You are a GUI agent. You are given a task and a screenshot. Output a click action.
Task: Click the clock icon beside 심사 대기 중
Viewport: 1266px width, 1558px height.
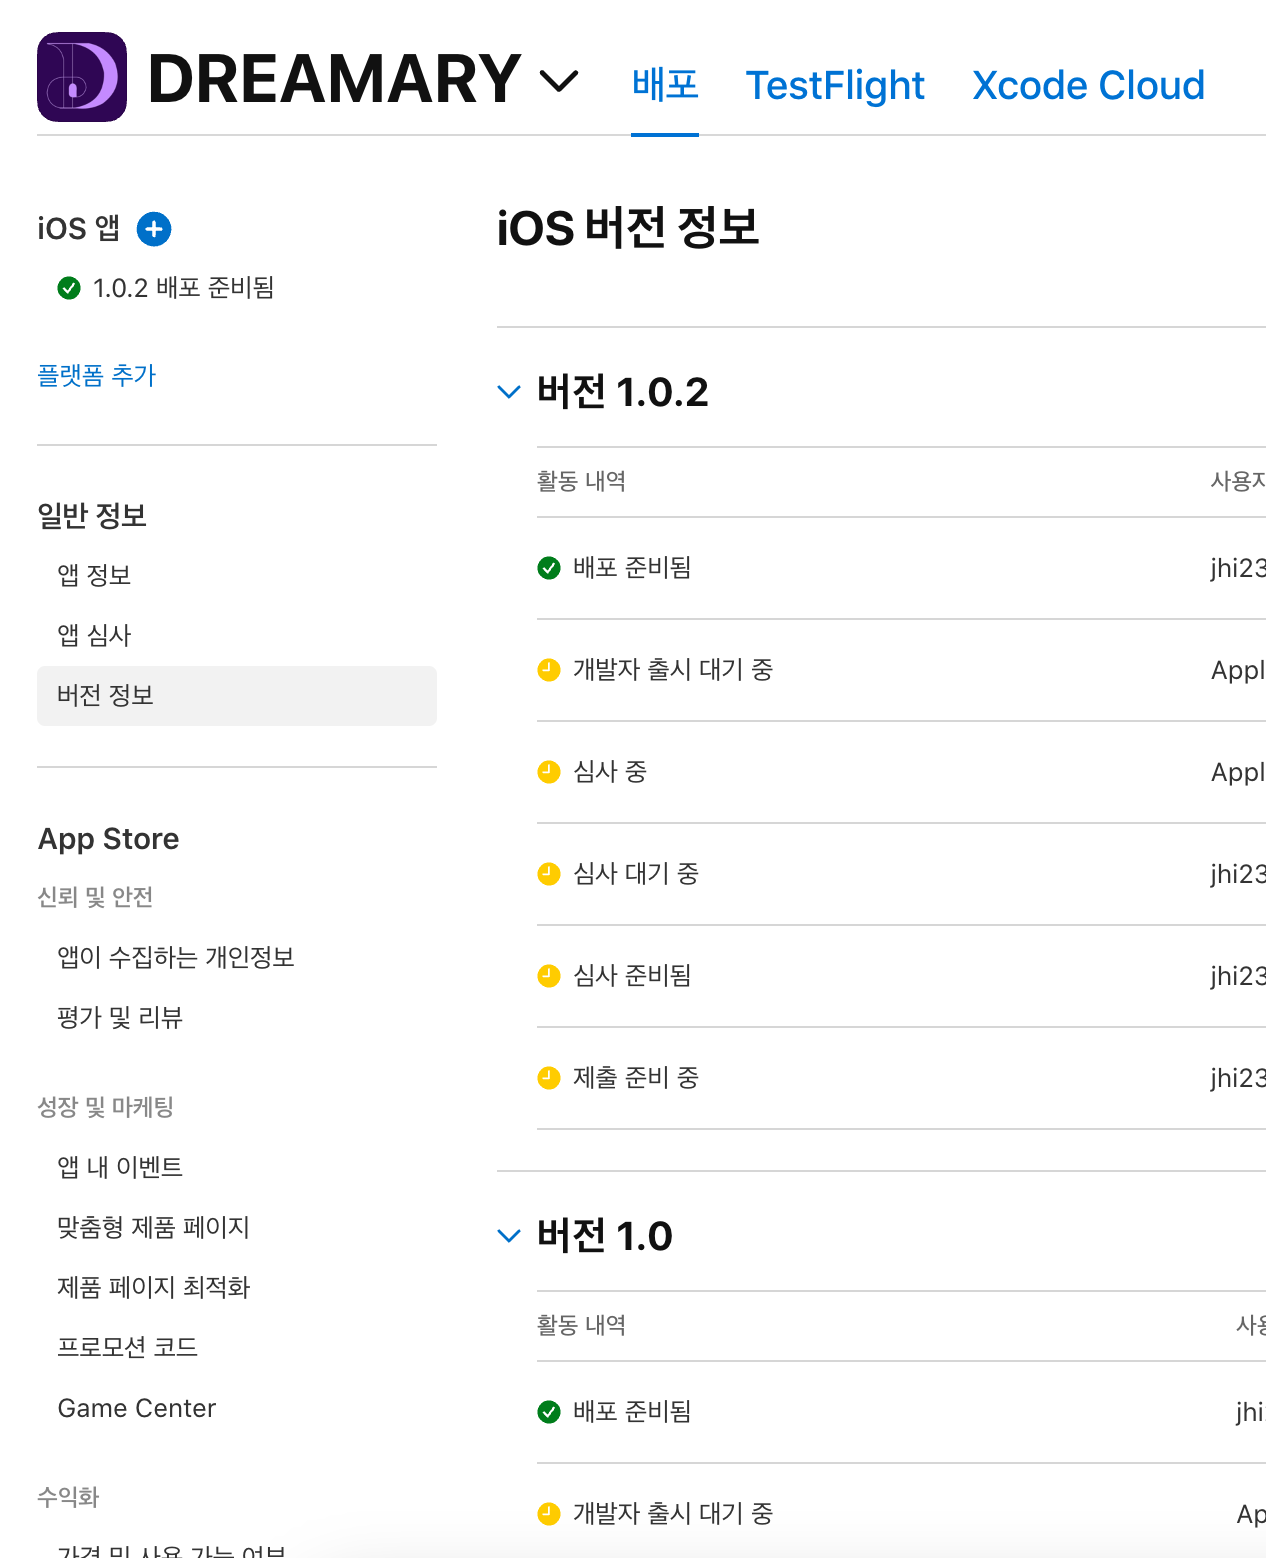pyautogui.click(x=549, y=873)
